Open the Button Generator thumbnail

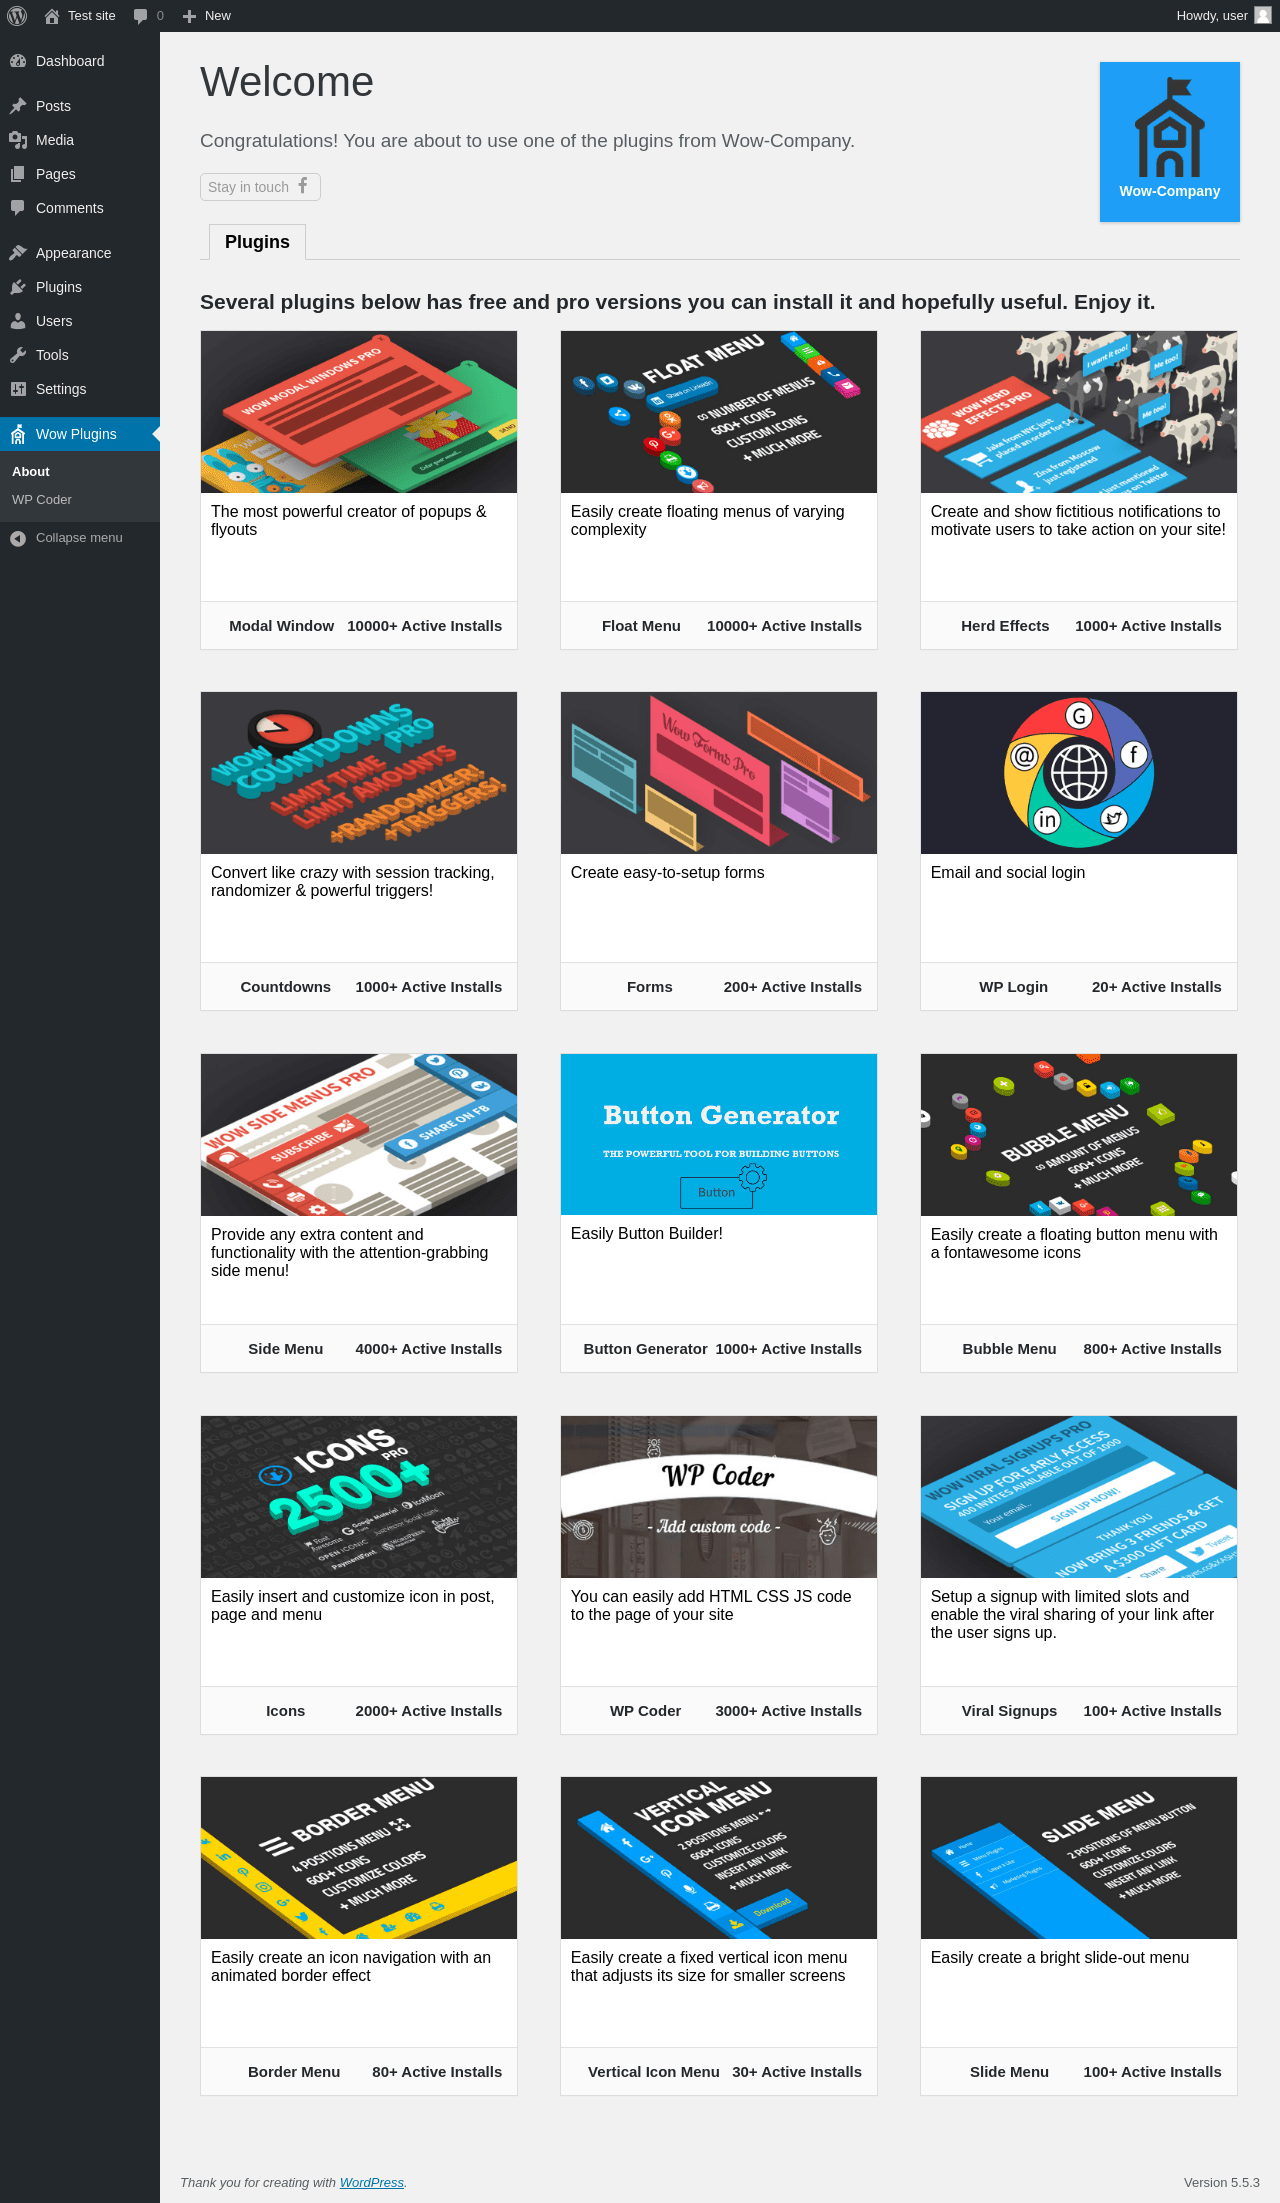[x=719, y=1135]
